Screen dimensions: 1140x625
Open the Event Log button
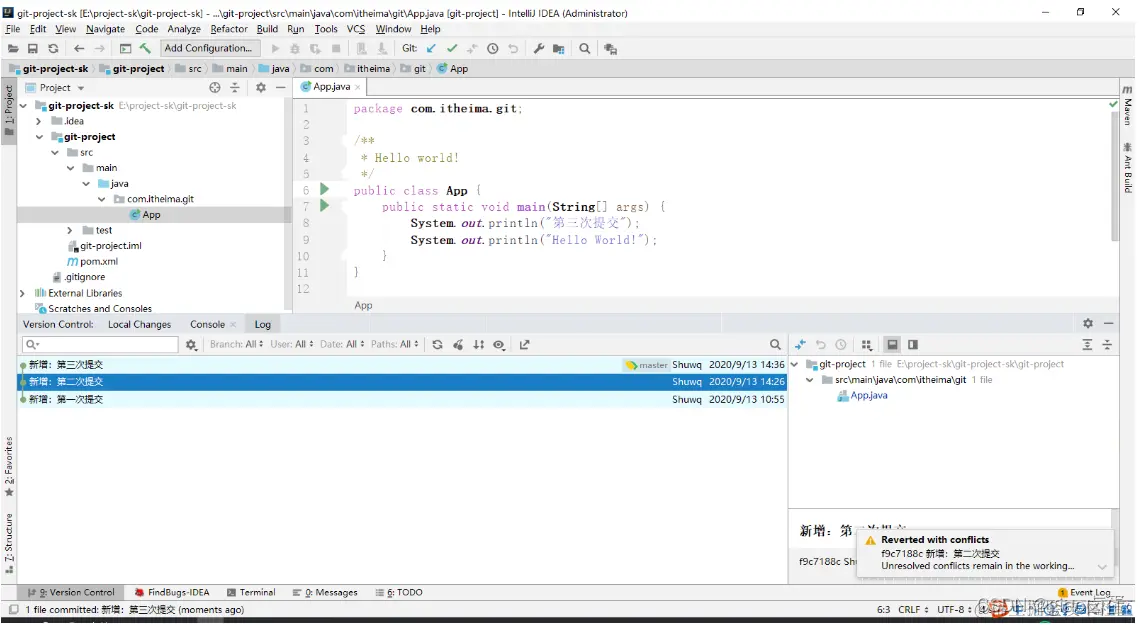1084,593
